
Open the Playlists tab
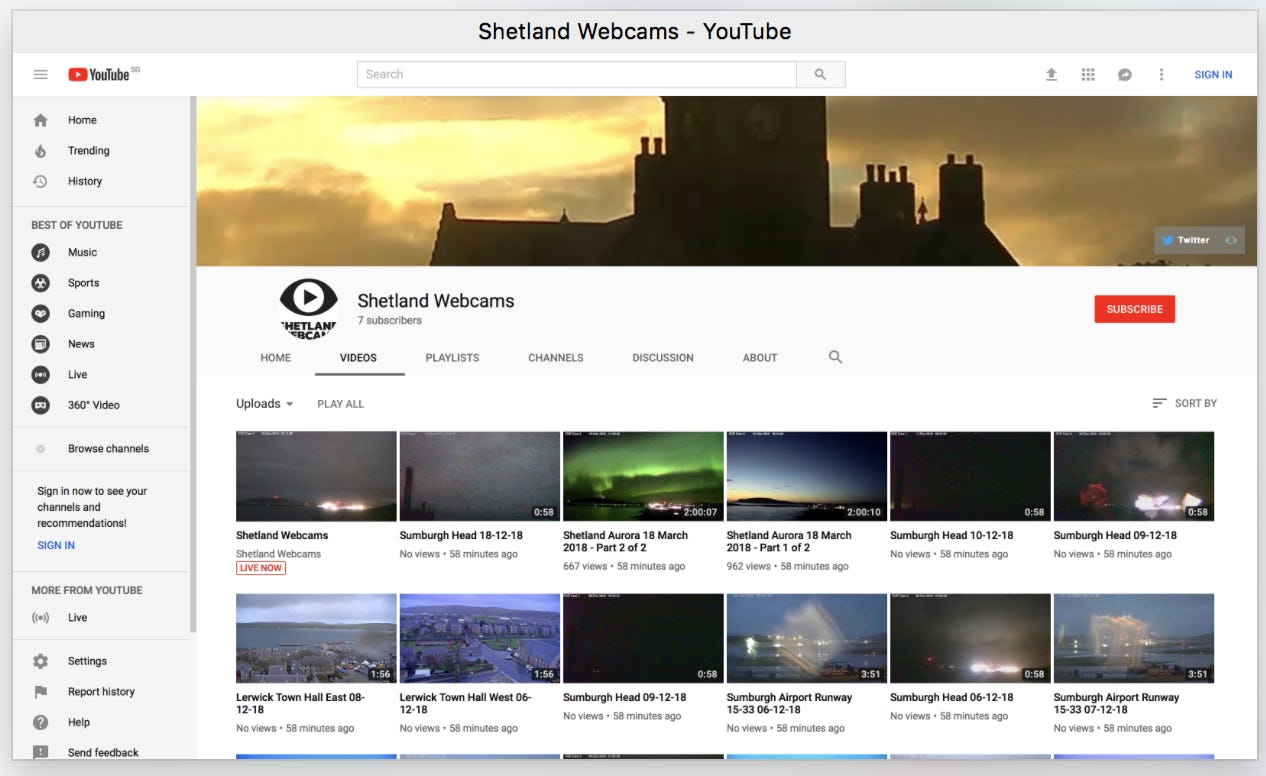pos(452,358)
